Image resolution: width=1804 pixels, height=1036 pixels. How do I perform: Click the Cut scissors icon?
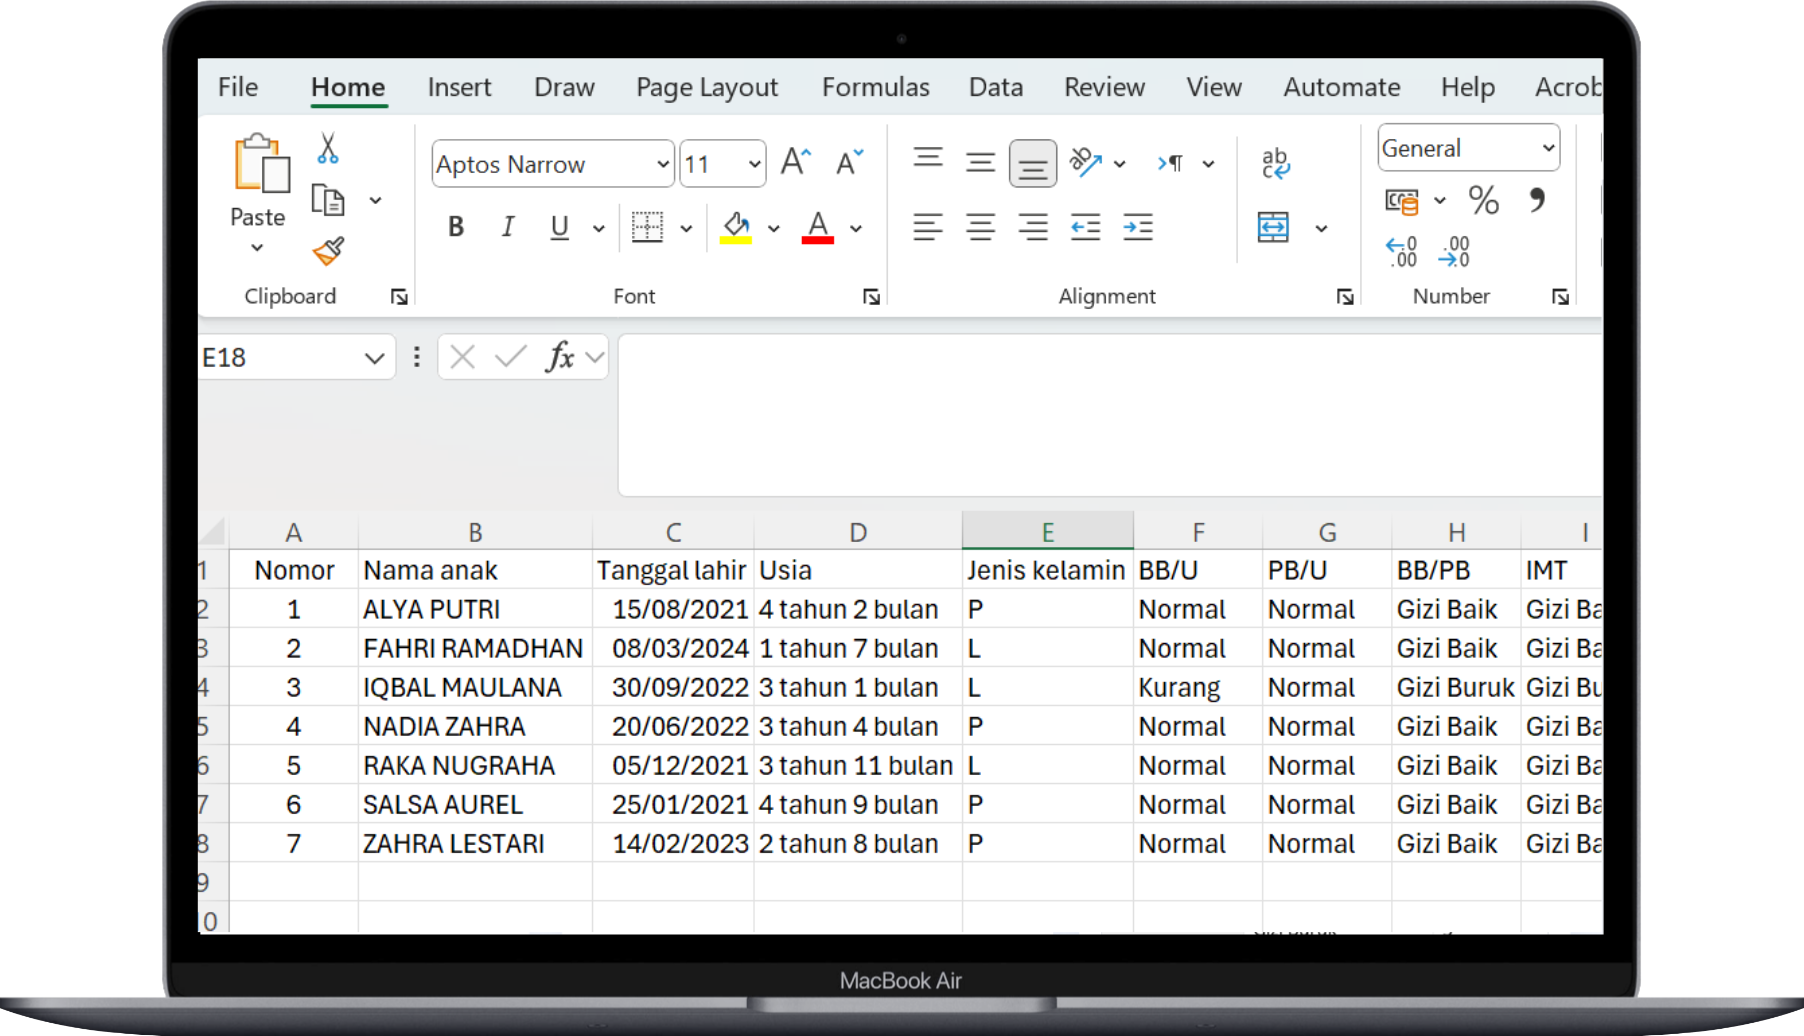tap(327, 149)
